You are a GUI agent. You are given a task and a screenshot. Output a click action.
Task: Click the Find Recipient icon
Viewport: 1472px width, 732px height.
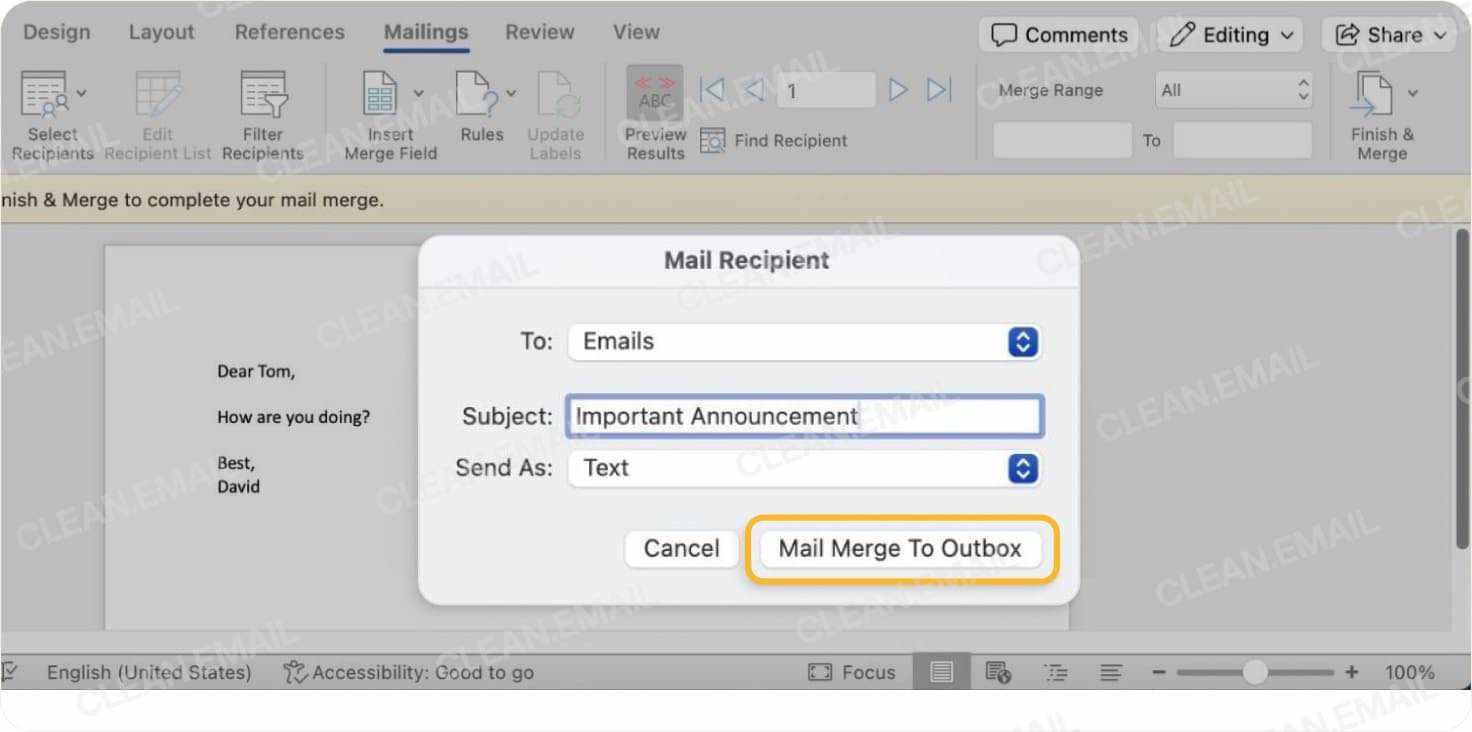[712, 141]
